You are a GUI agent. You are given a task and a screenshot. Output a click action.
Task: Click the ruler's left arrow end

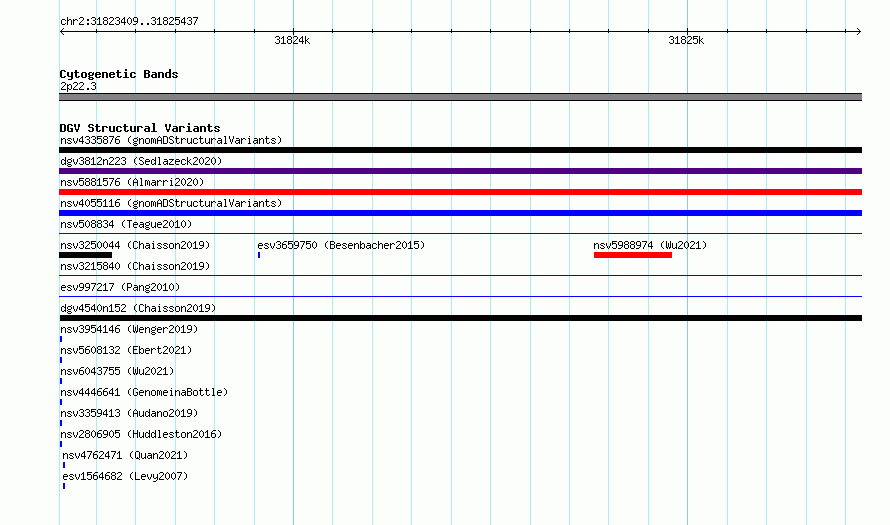(x=62, y=32)
